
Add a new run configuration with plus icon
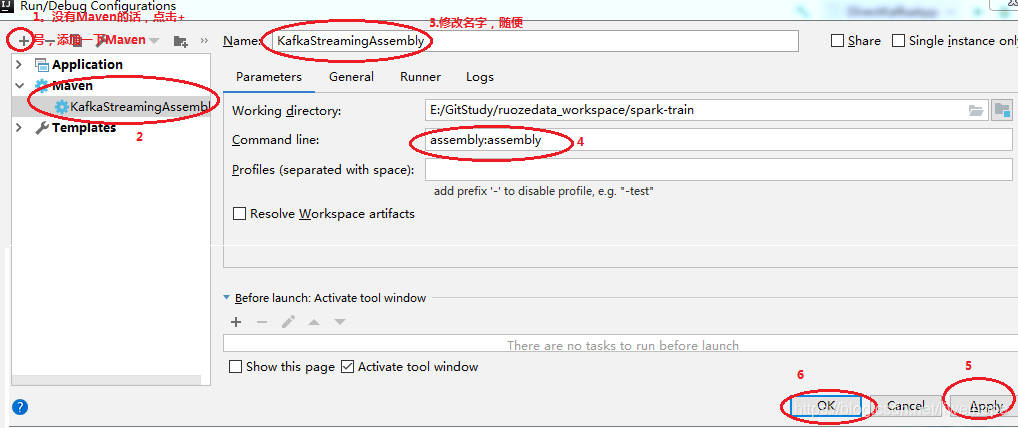23,41
